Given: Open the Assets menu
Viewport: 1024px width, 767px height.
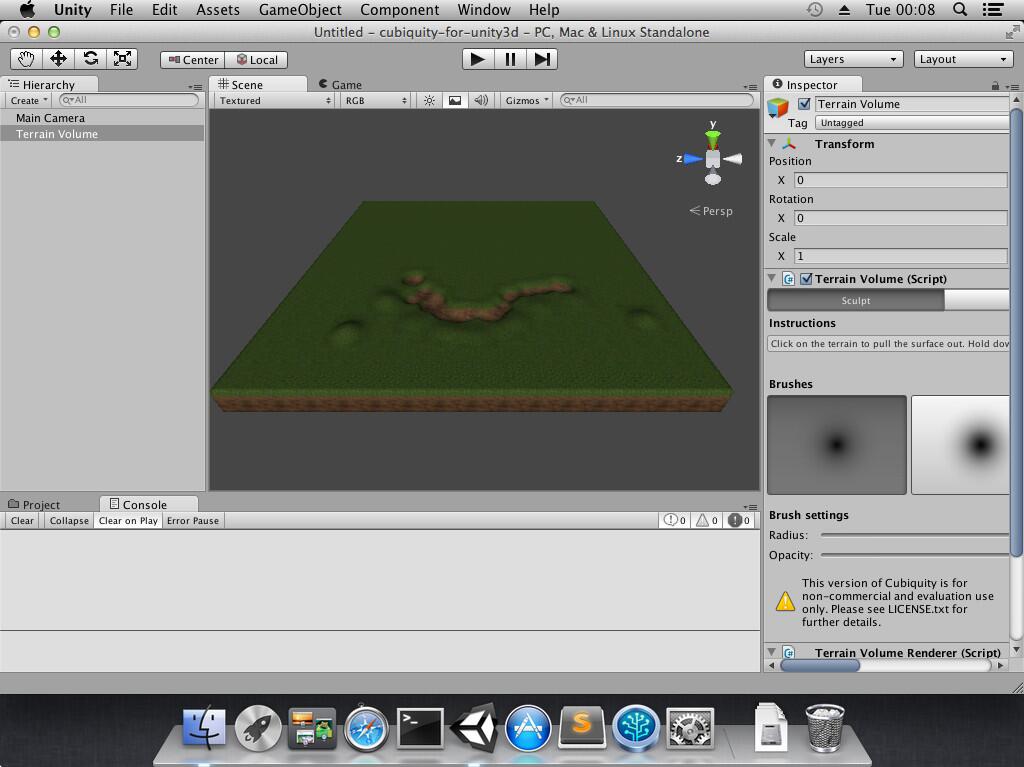Looking at the screenshot, I should pos(217,10).
